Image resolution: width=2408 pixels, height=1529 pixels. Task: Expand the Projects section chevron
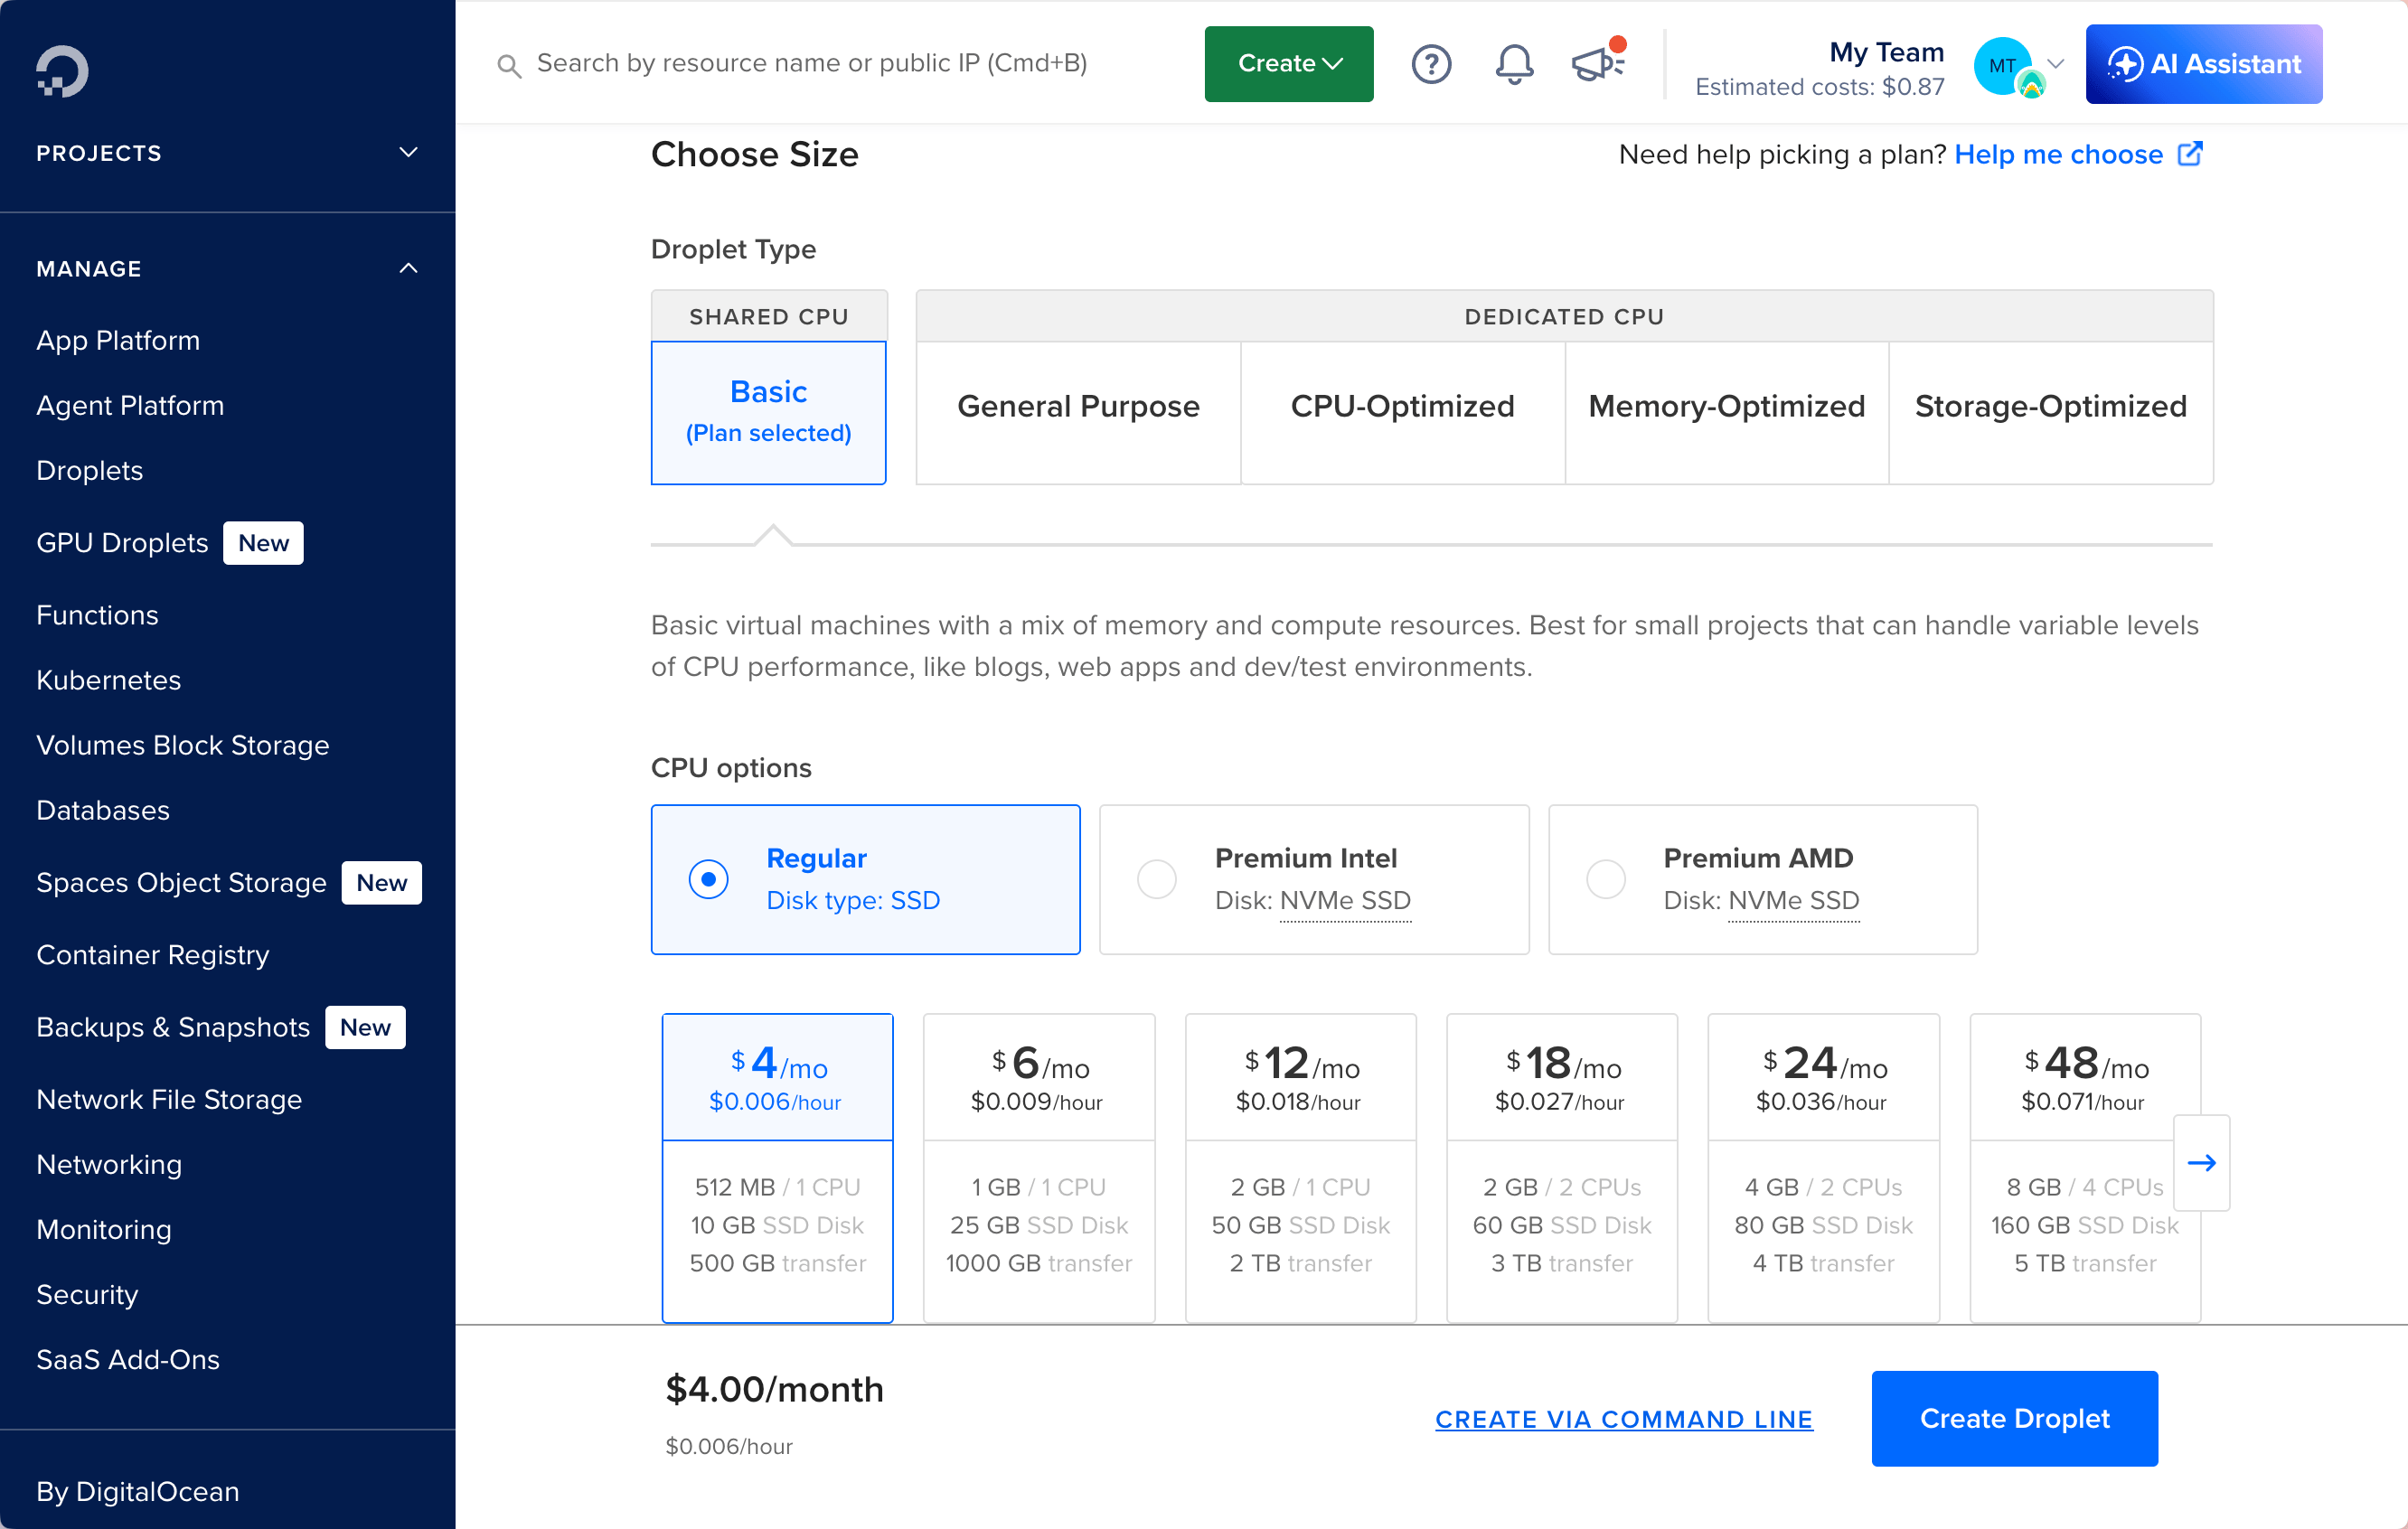pos(408,153)
